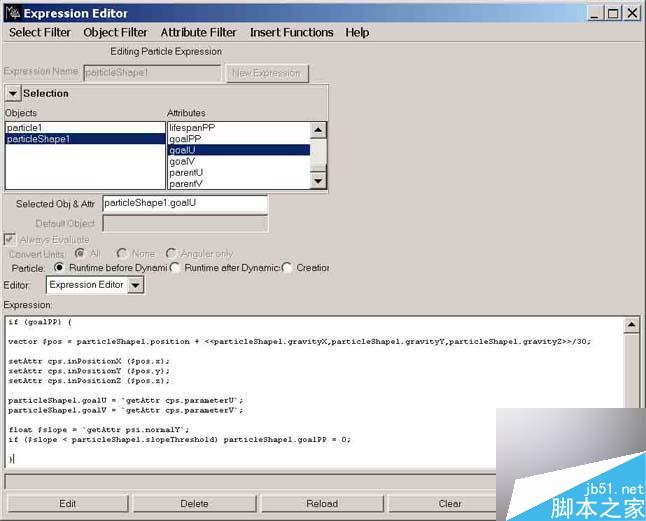Click inside the Expression text area
Screen dimensions: 646x521
click(314, 391)
